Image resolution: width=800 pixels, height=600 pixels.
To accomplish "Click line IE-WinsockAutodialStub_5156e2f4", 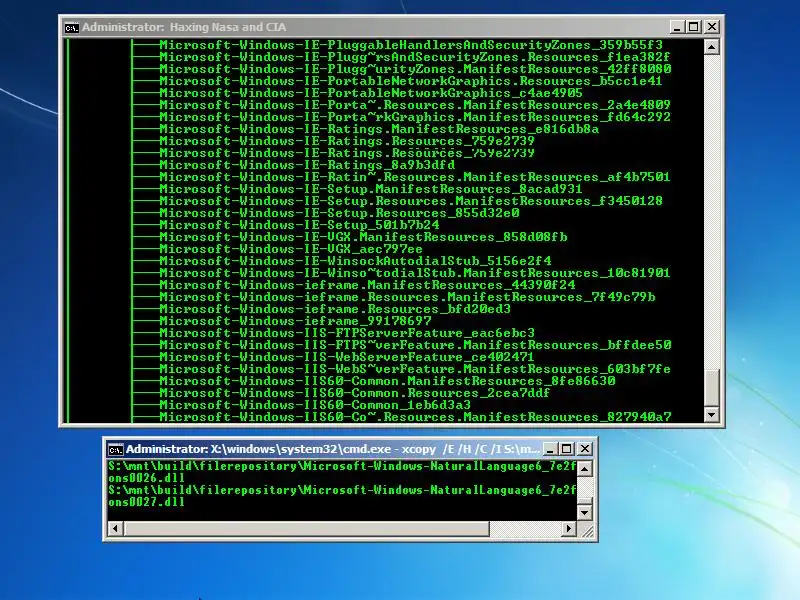I will (x=355, y=261).
